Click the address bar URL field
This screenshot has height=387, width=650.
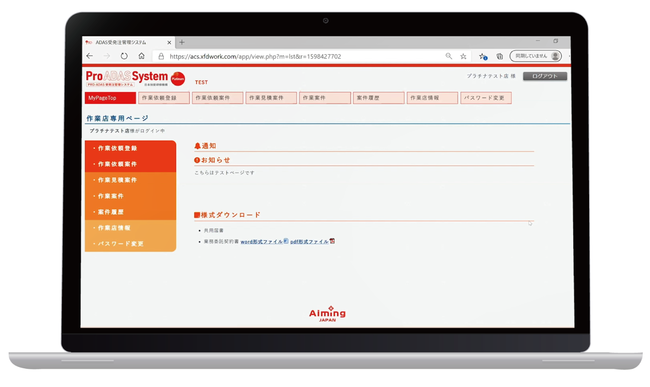pyautogui.click(x=255, y=56)
